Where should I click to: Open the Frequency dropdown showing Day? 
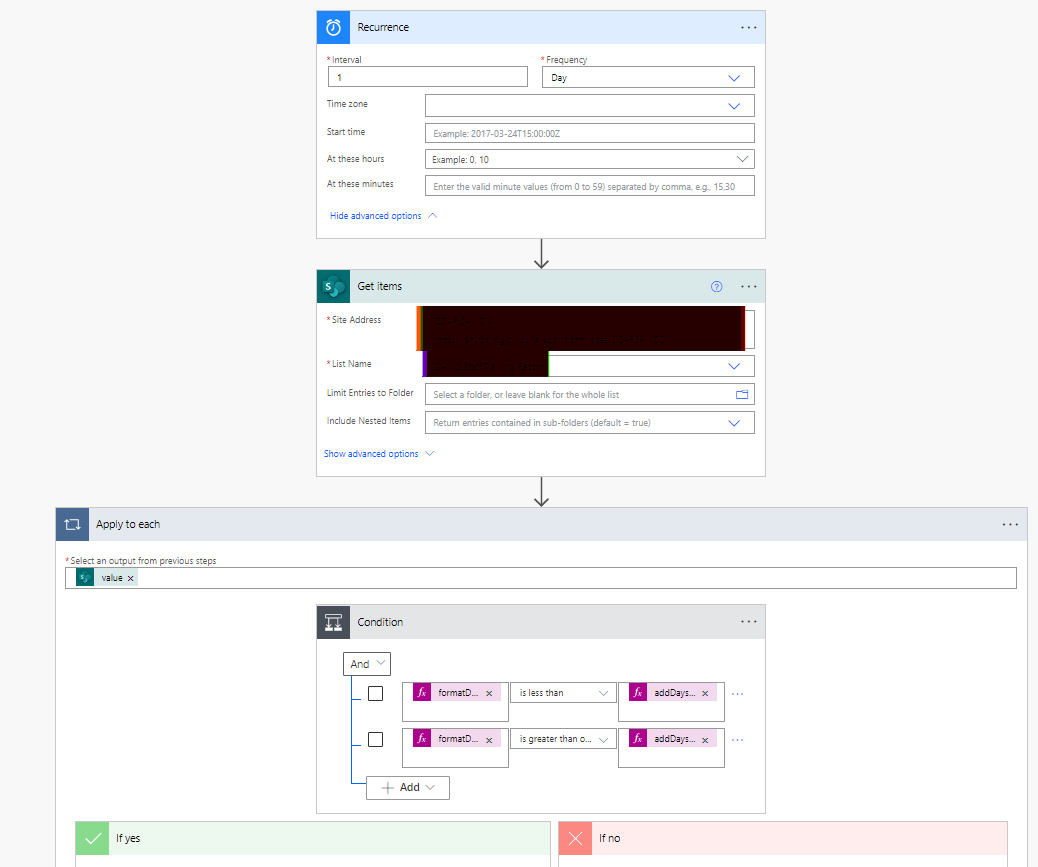(x=648, y=77)
